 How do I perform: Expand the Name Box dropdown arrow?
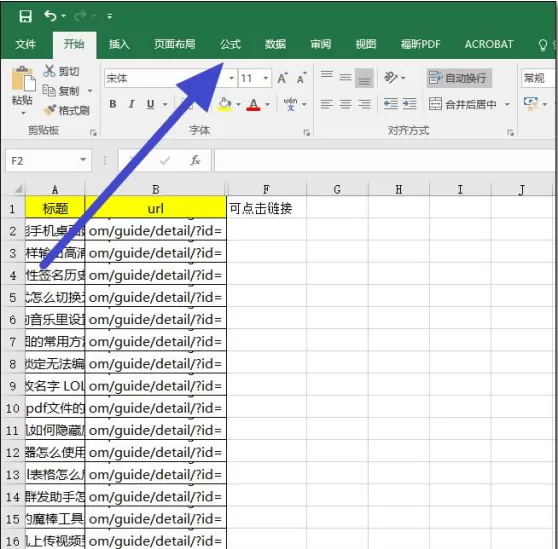pos(83,160)
